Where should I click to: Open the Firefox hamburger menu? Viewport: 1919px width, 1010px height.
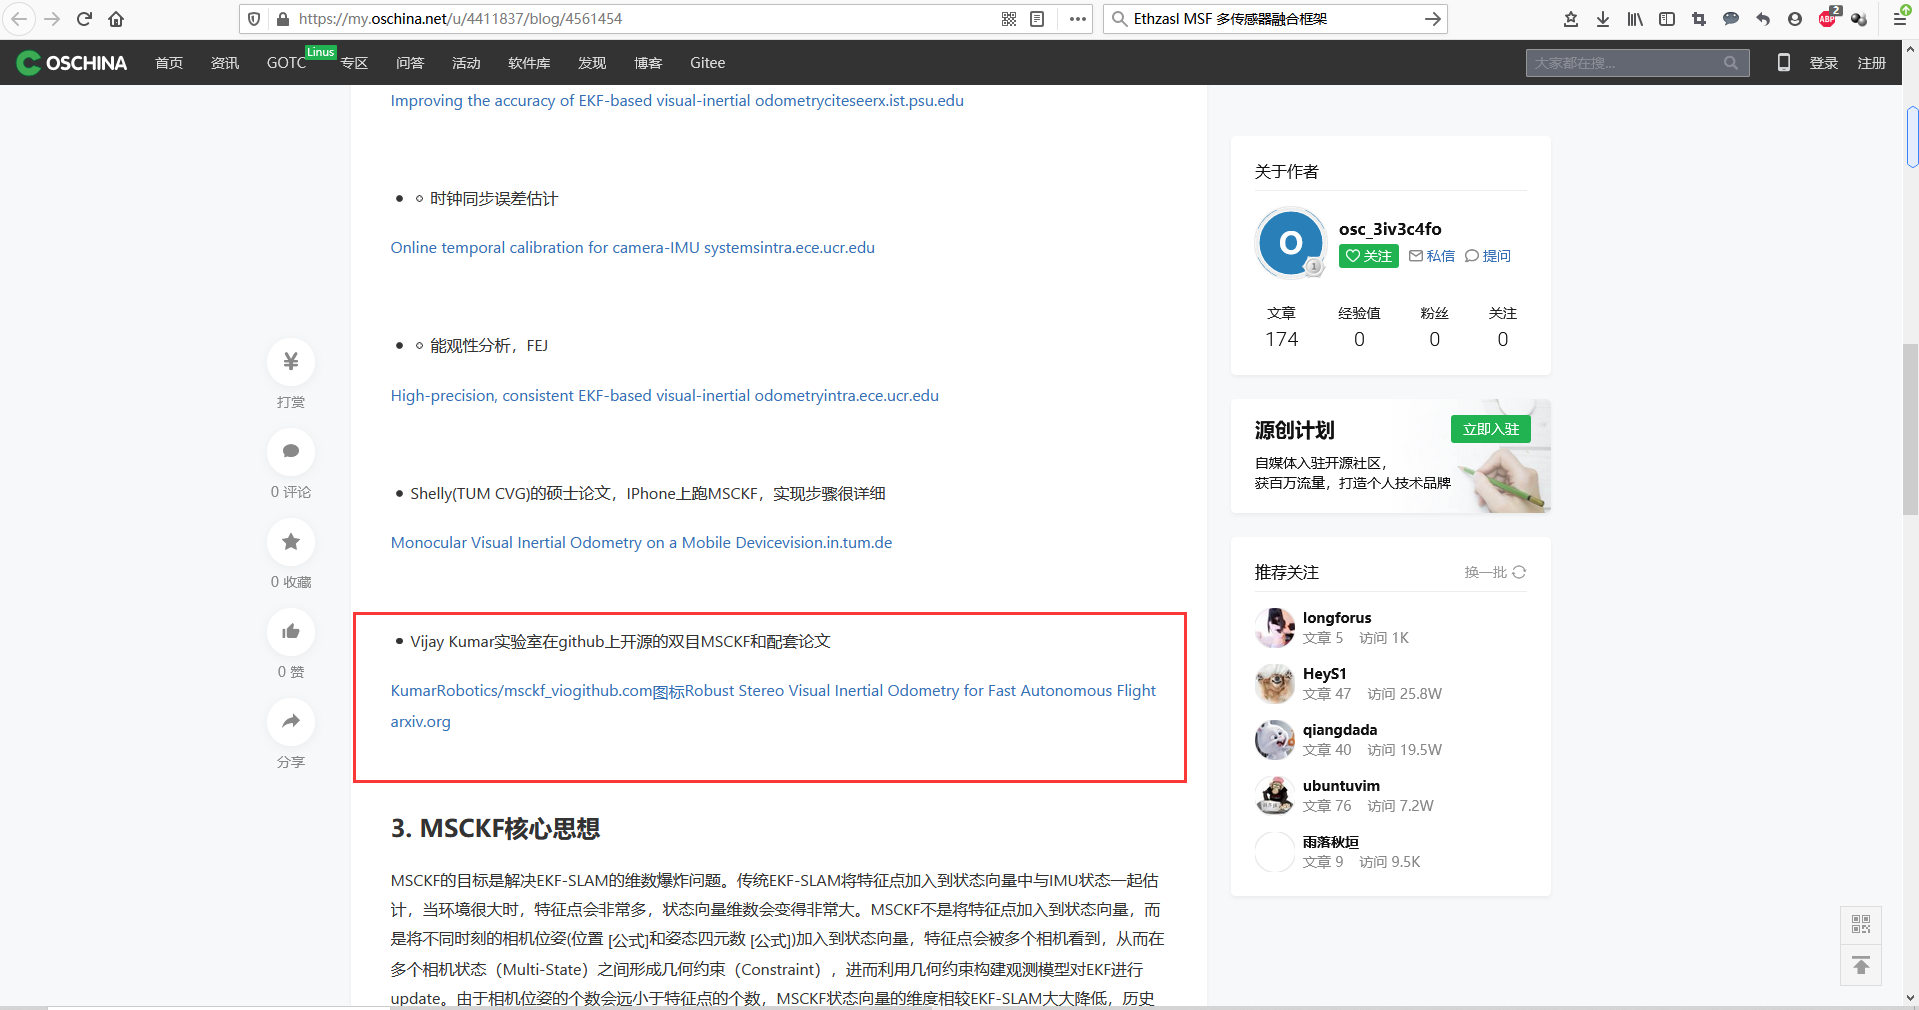point(1902,18)
